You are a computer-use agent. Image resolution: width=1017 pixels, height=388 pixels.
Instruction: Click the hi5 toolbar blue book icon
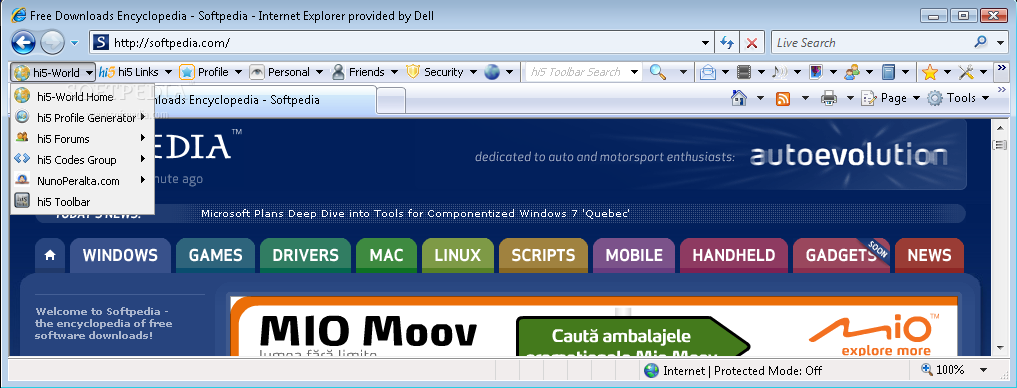[889, 72]
